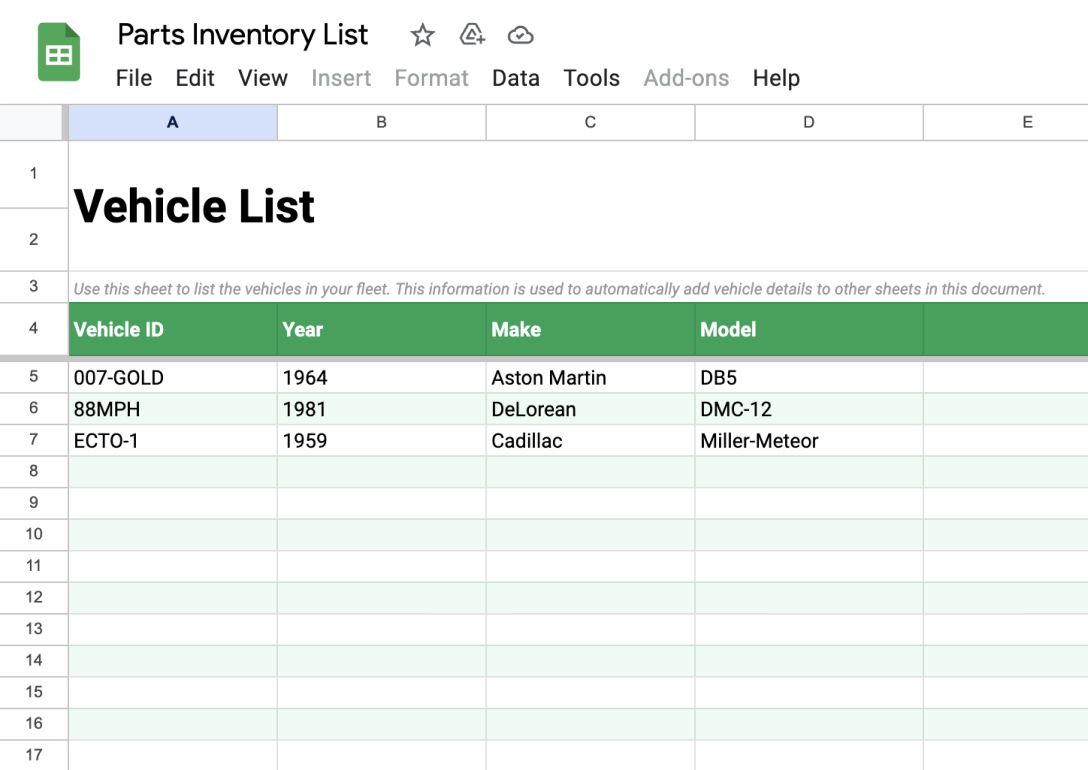This screenshot has height=770, width=1088.
Task: Select row 7 header
Action: (x=33, y=440)
